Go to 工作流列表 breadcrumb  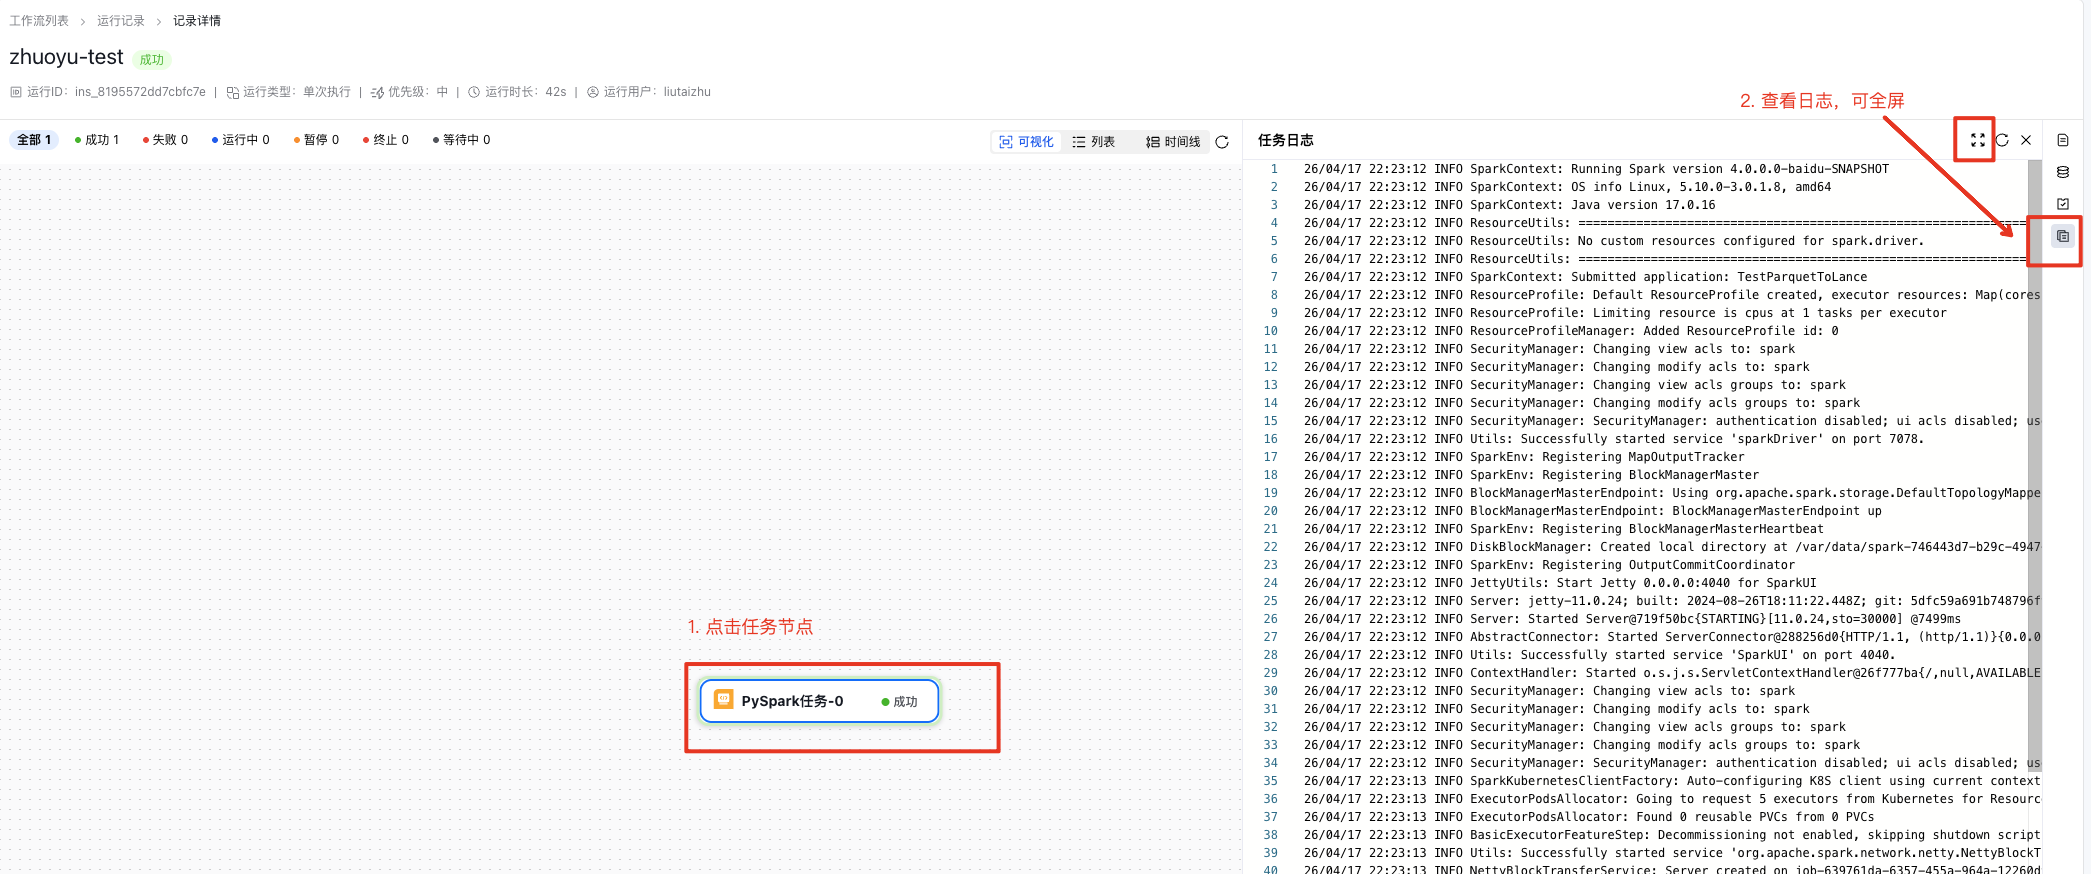tap(39, 21)
